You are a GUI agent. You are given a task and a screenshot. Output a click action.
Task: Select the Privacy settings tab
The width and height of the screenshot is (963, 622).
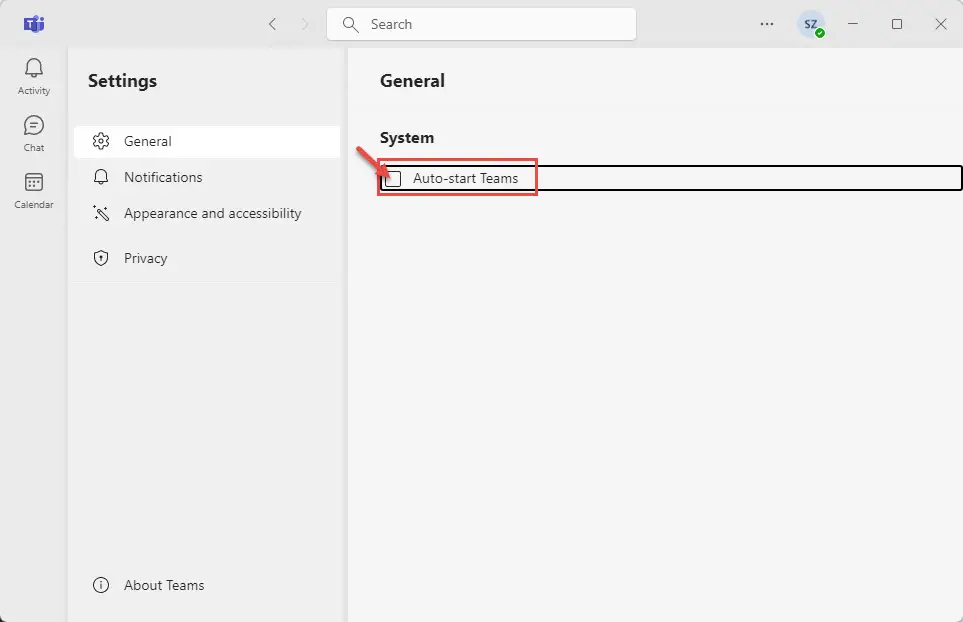tap(207, 258)
